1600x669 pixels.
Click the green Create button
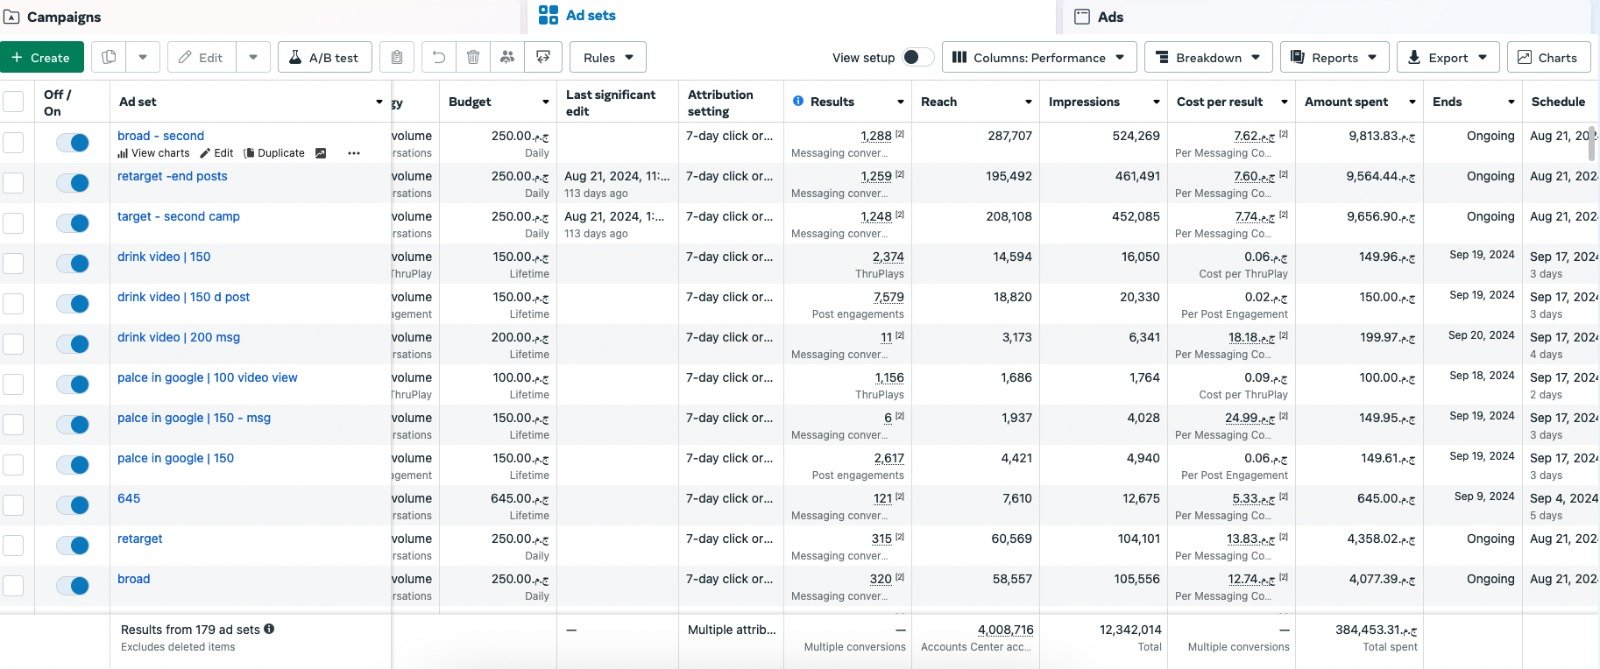coord(42,58)
